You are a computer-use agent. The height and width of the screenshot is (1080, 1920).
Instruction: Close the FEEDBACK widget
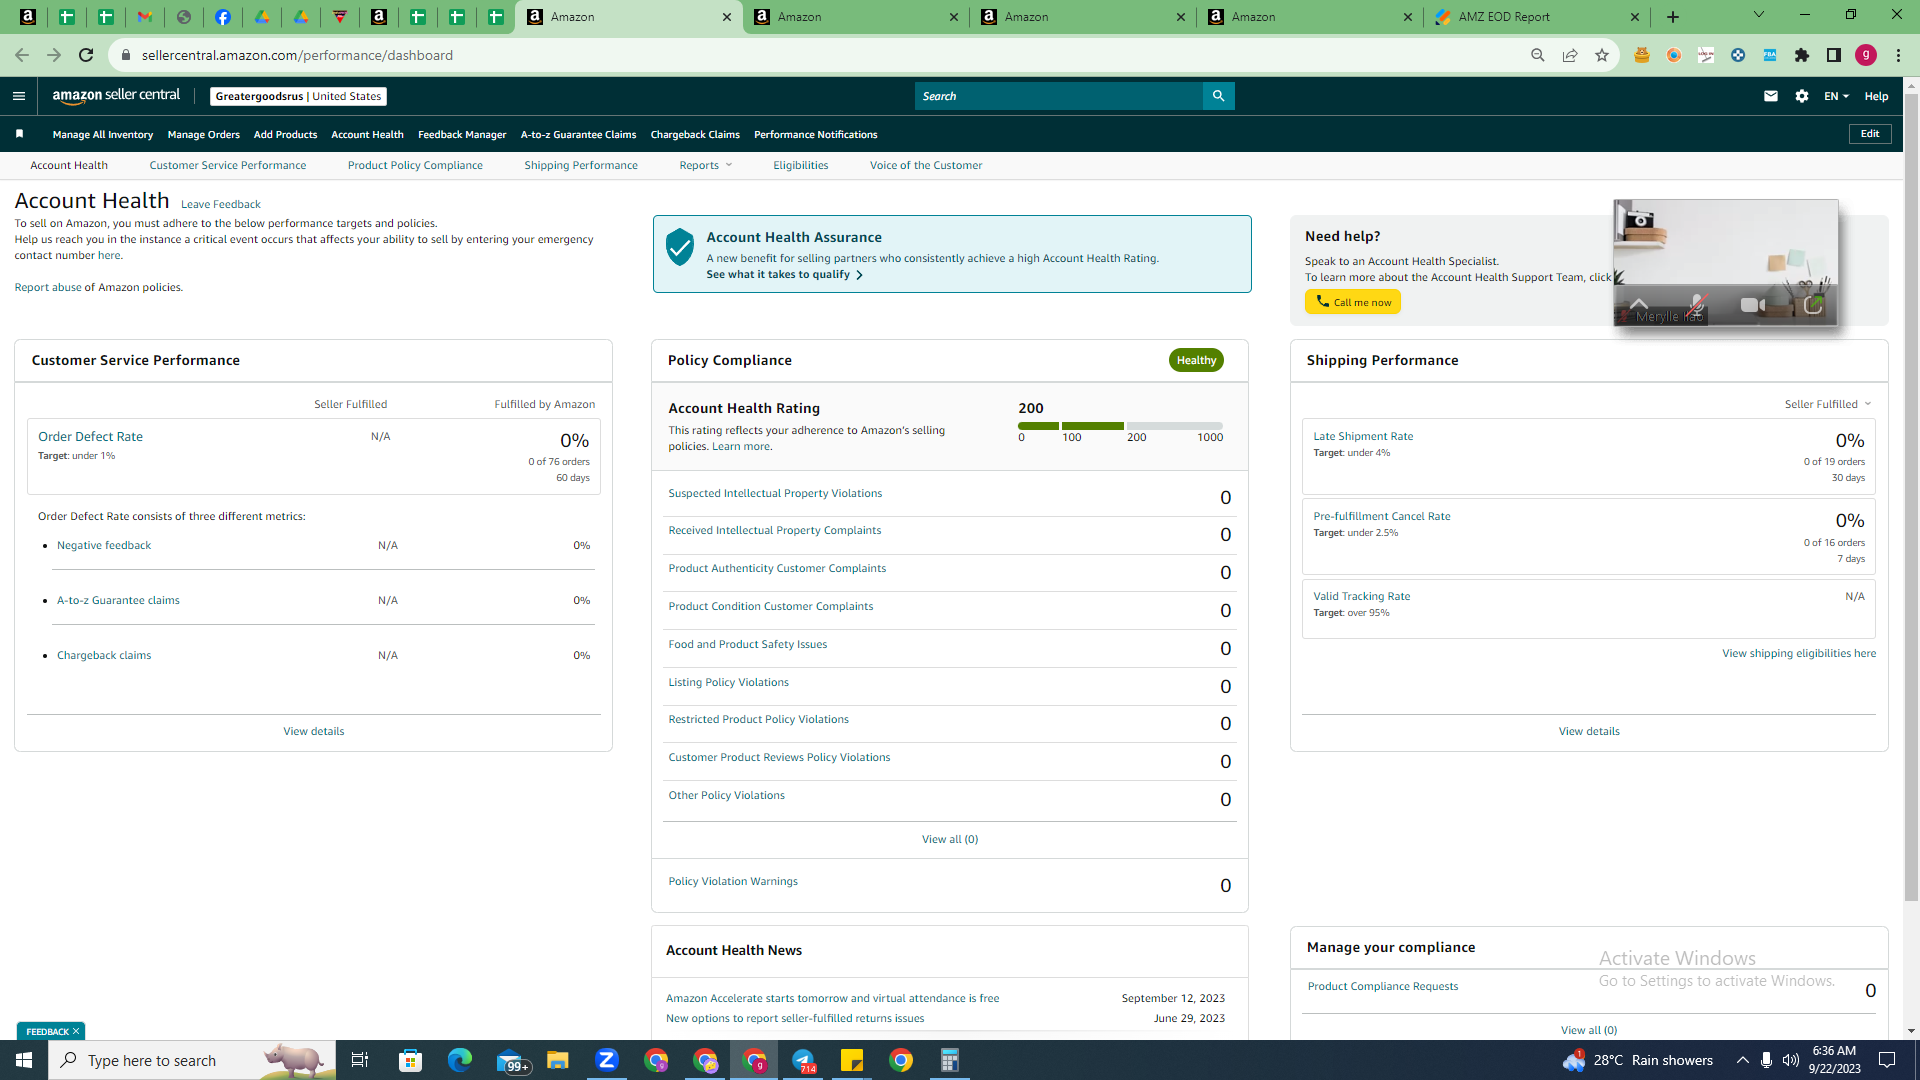tap(75, 1031)
